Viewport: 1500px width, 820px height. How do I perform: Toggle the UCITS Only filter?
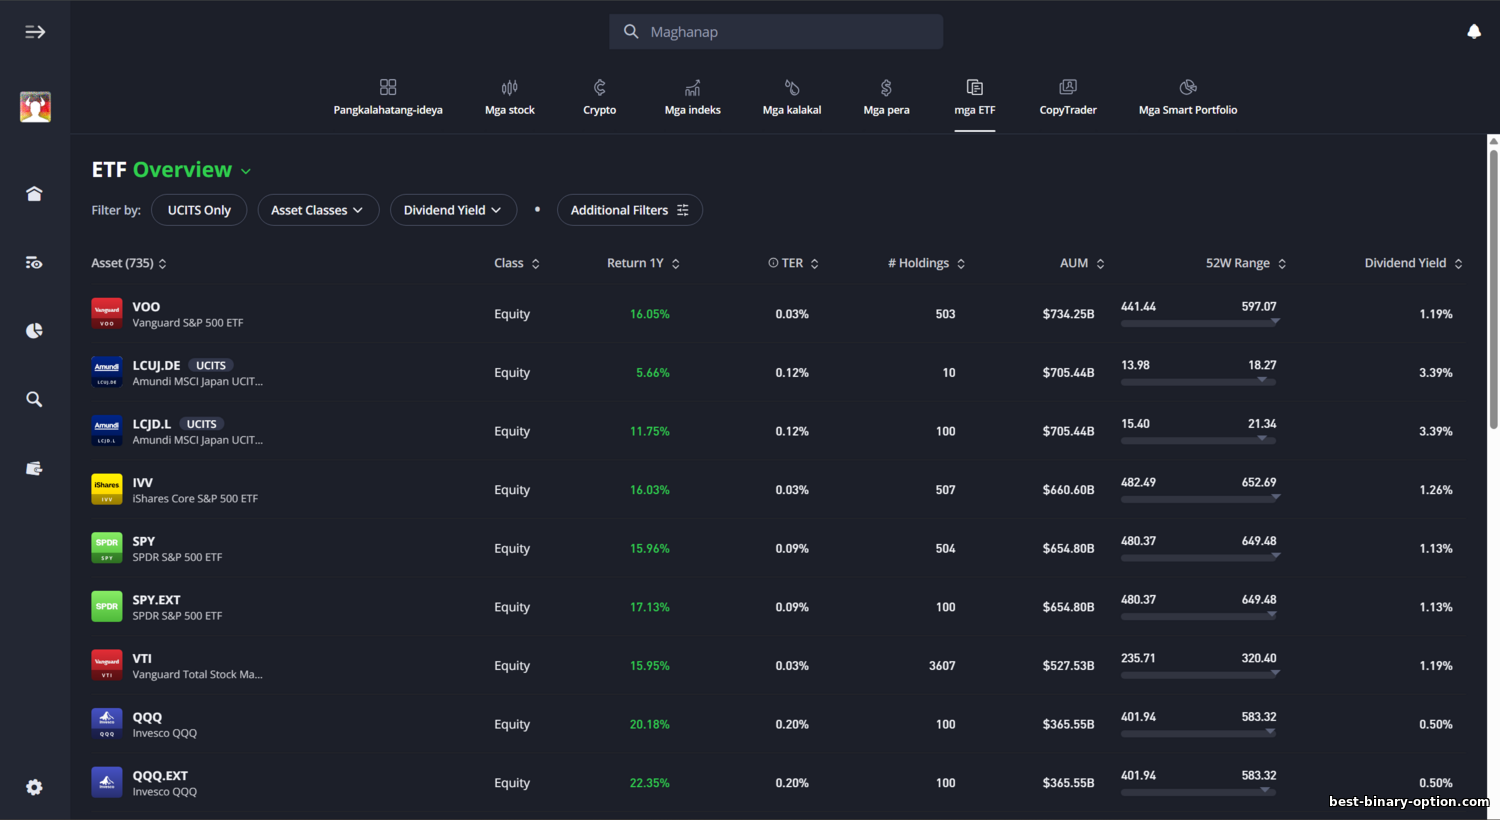[x=199, y=210]
